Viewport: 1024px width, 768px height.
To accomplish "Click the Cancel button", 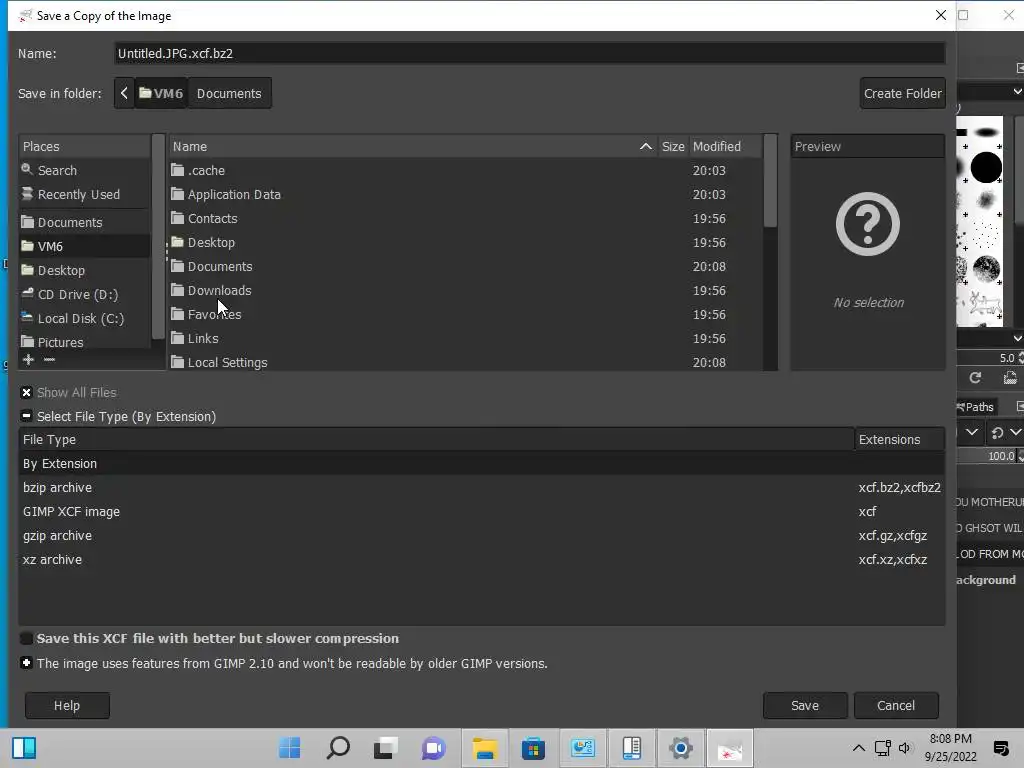I will click(896, 705).
